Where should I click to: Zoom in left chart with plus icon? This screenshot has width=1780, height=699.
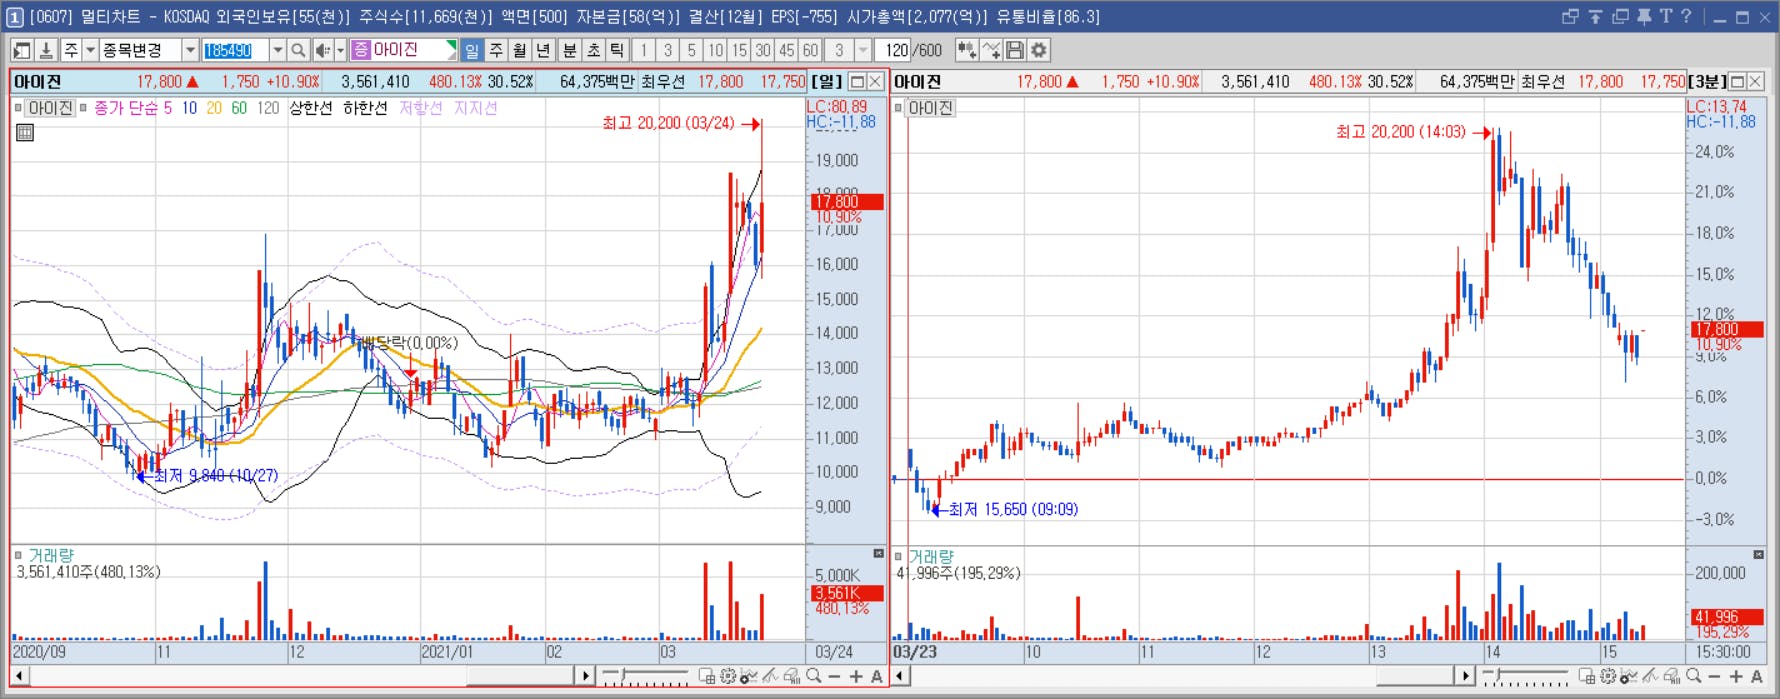(856, 677)
